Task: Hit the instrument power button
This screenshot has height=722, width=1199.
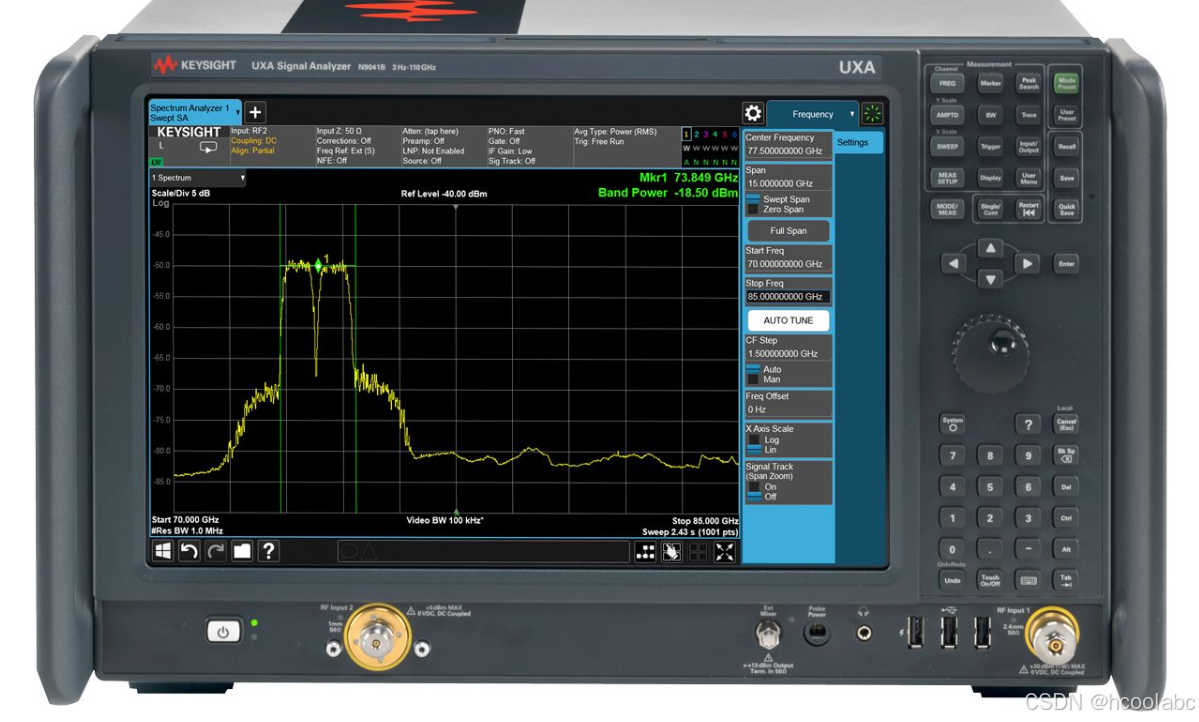Action: [x=223, y=632]
